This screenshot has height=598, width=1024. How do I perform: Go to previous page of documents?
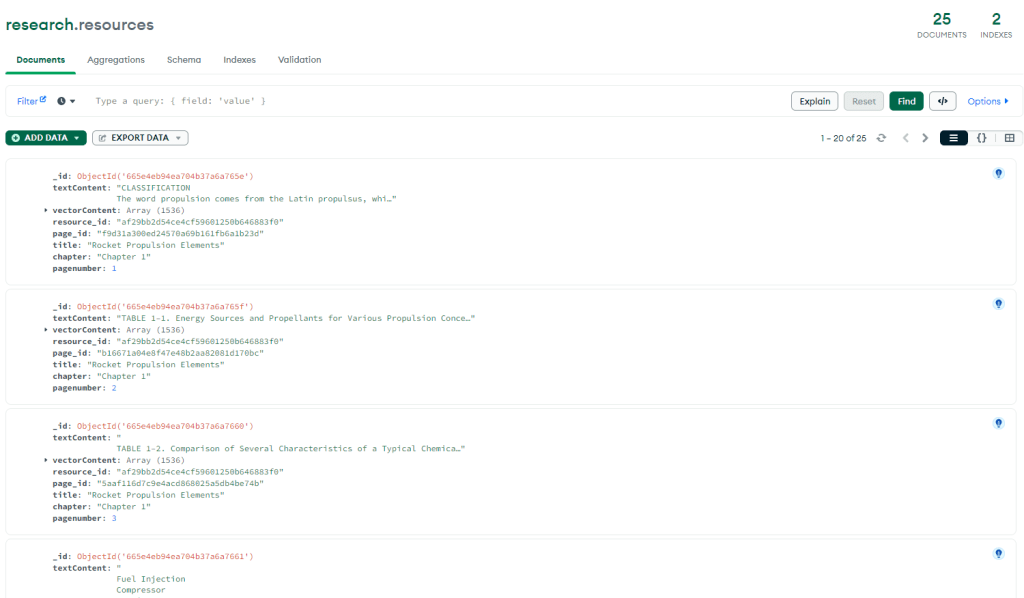coord(905,138)
